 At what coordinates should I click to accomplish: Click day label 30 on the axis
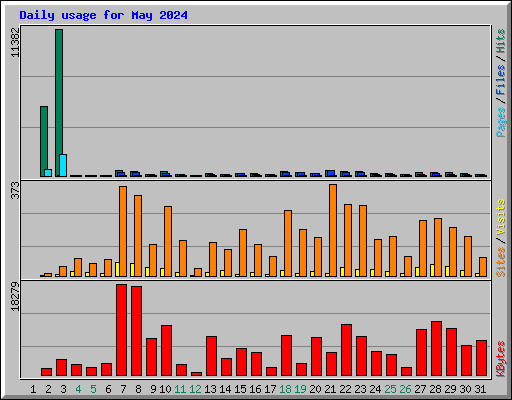click(465, 389)
